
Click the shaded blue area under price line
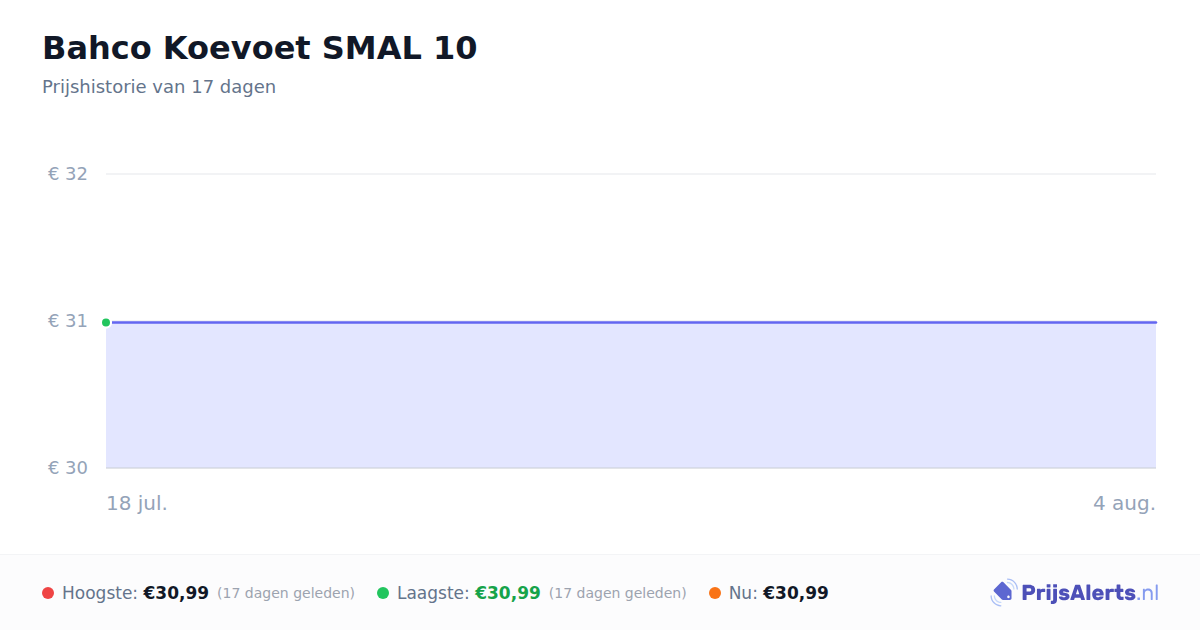pos(631,396)
